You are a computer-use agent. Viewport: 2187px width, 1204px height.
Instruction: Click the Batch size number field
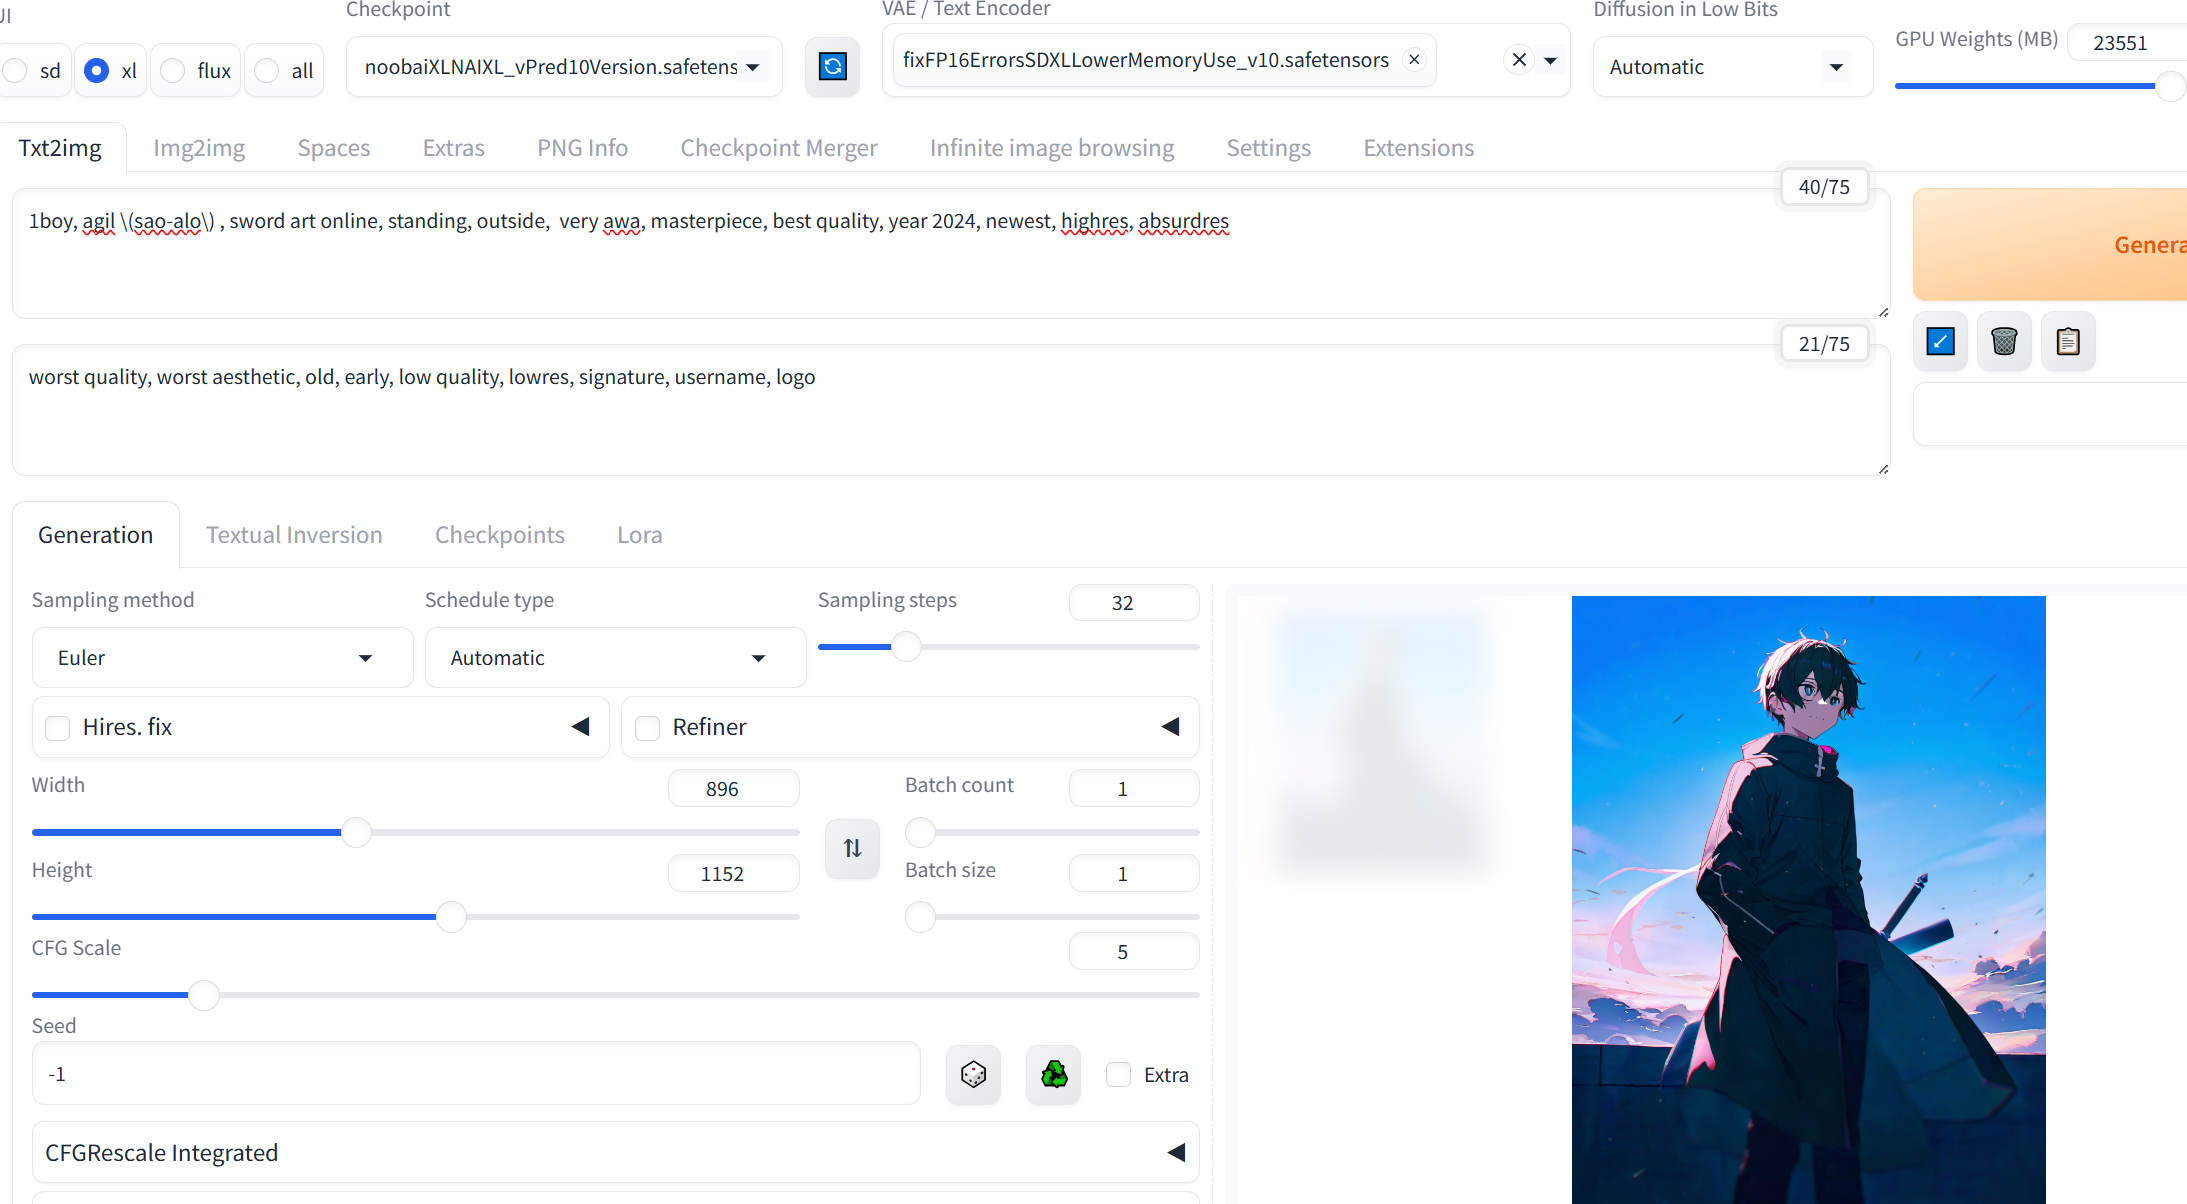1134,874
